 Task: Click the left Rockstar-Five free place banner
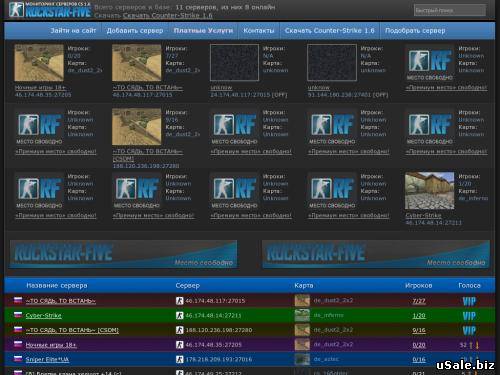(x=123, y=254)
